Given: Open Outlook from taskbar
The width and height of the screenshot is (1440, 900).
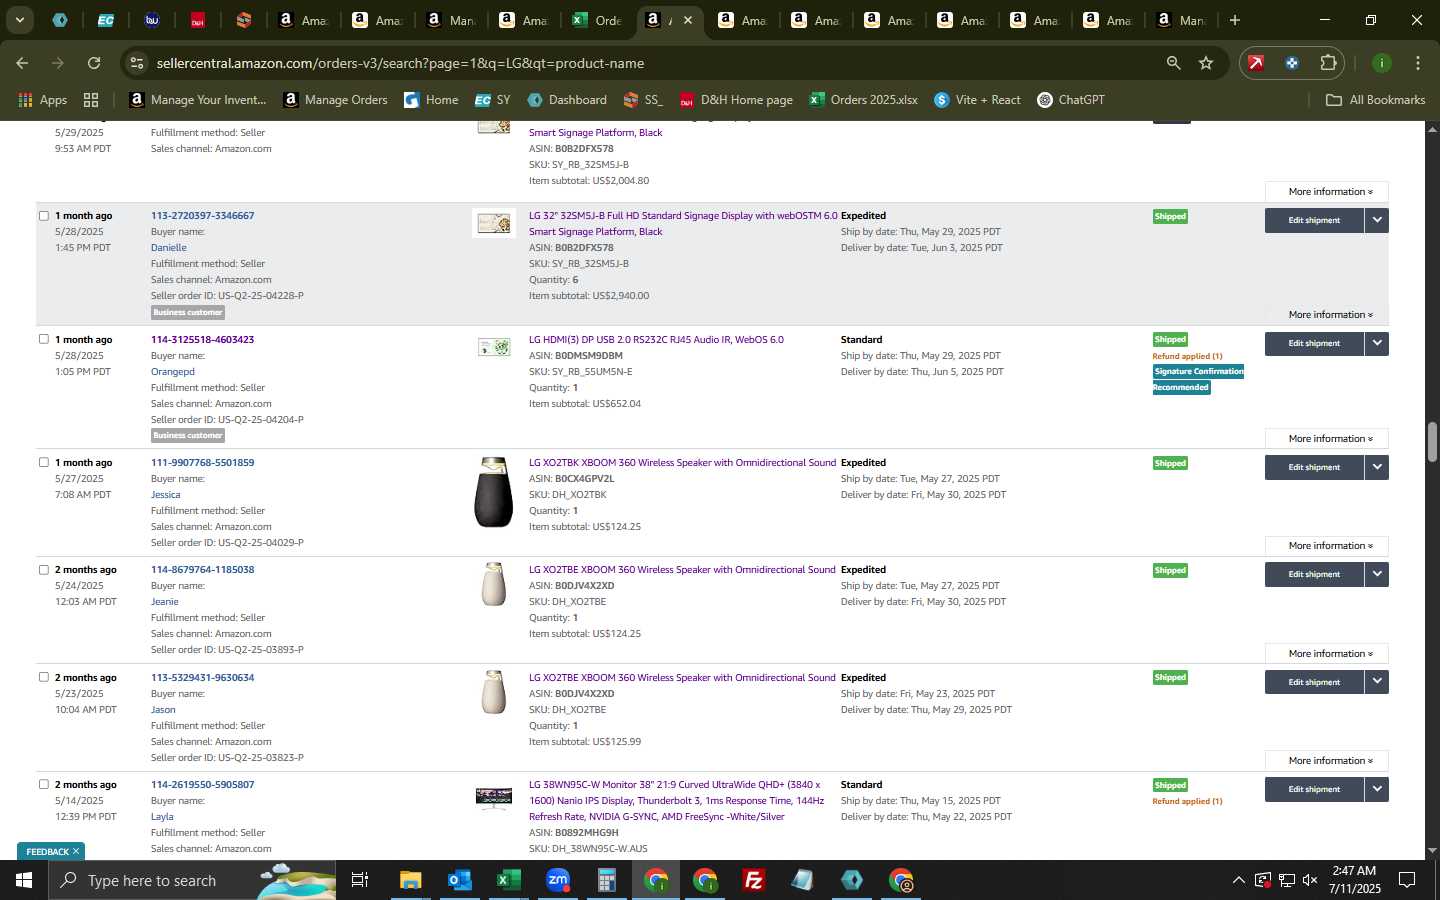Looking at the screenshot, I should 459,880.
